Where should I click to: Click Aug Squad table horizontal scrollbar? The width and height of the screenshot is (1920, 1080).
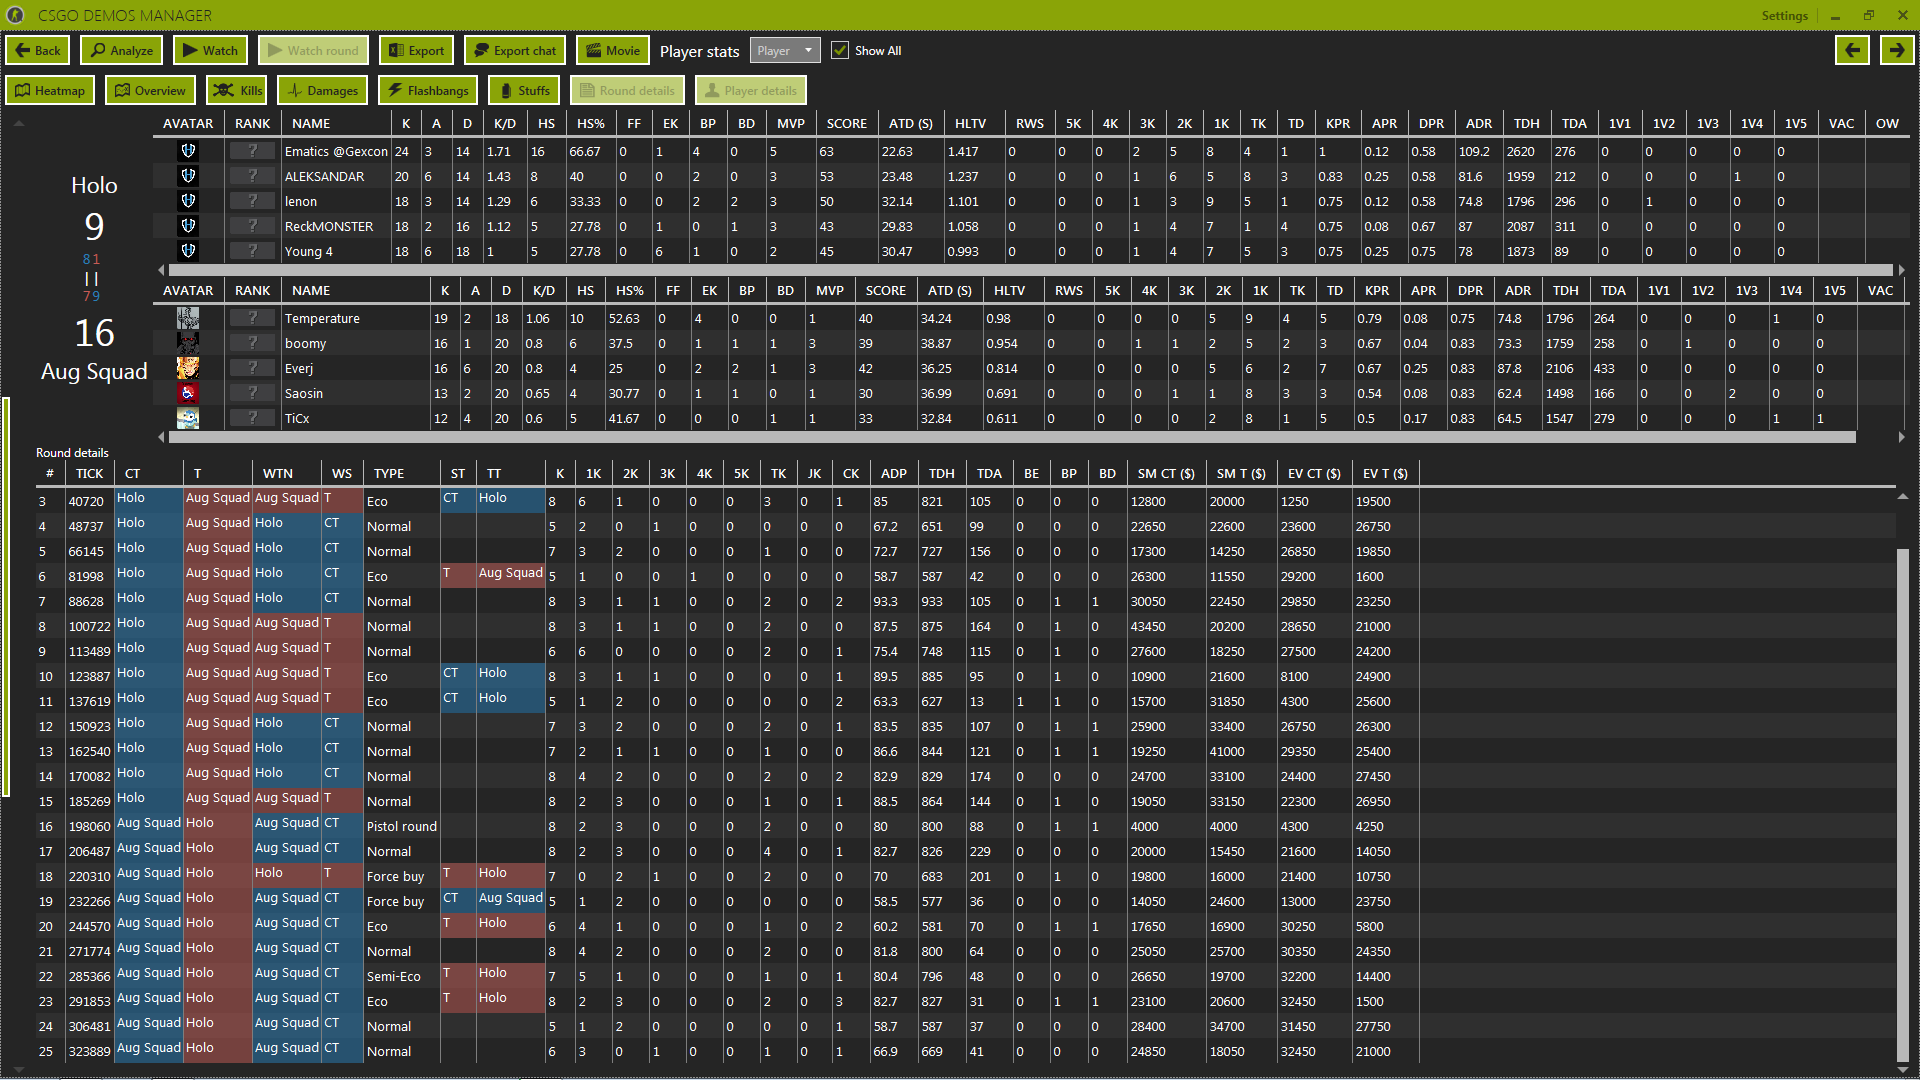(x=1011, y=437)
